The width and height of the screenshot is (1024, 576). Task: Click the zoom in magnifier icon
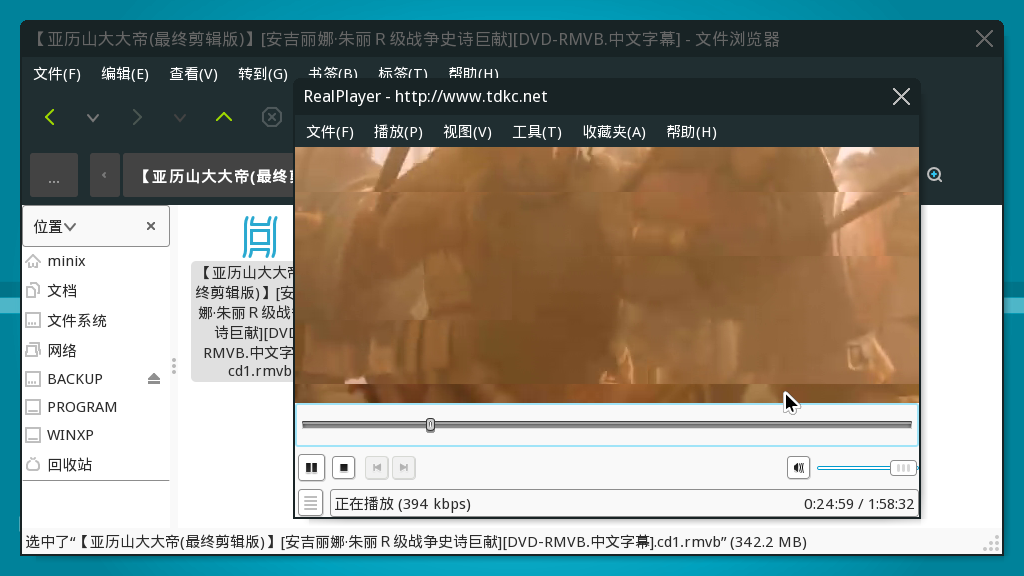935,175
